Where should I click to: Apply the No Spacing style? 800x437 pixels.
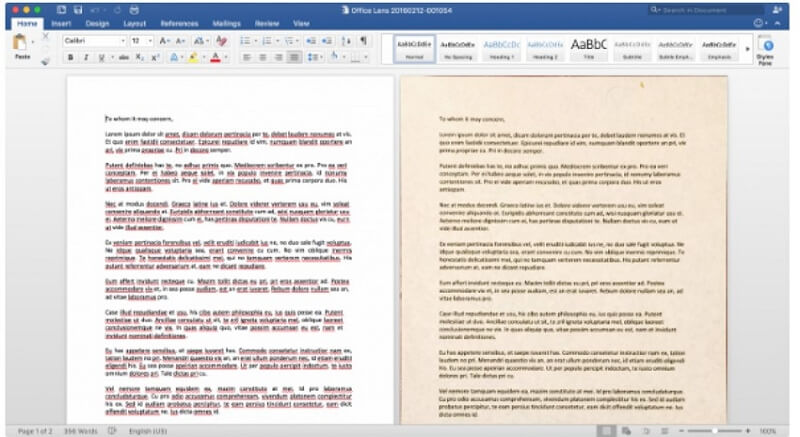pyautogui.click(x=458, y=49)
